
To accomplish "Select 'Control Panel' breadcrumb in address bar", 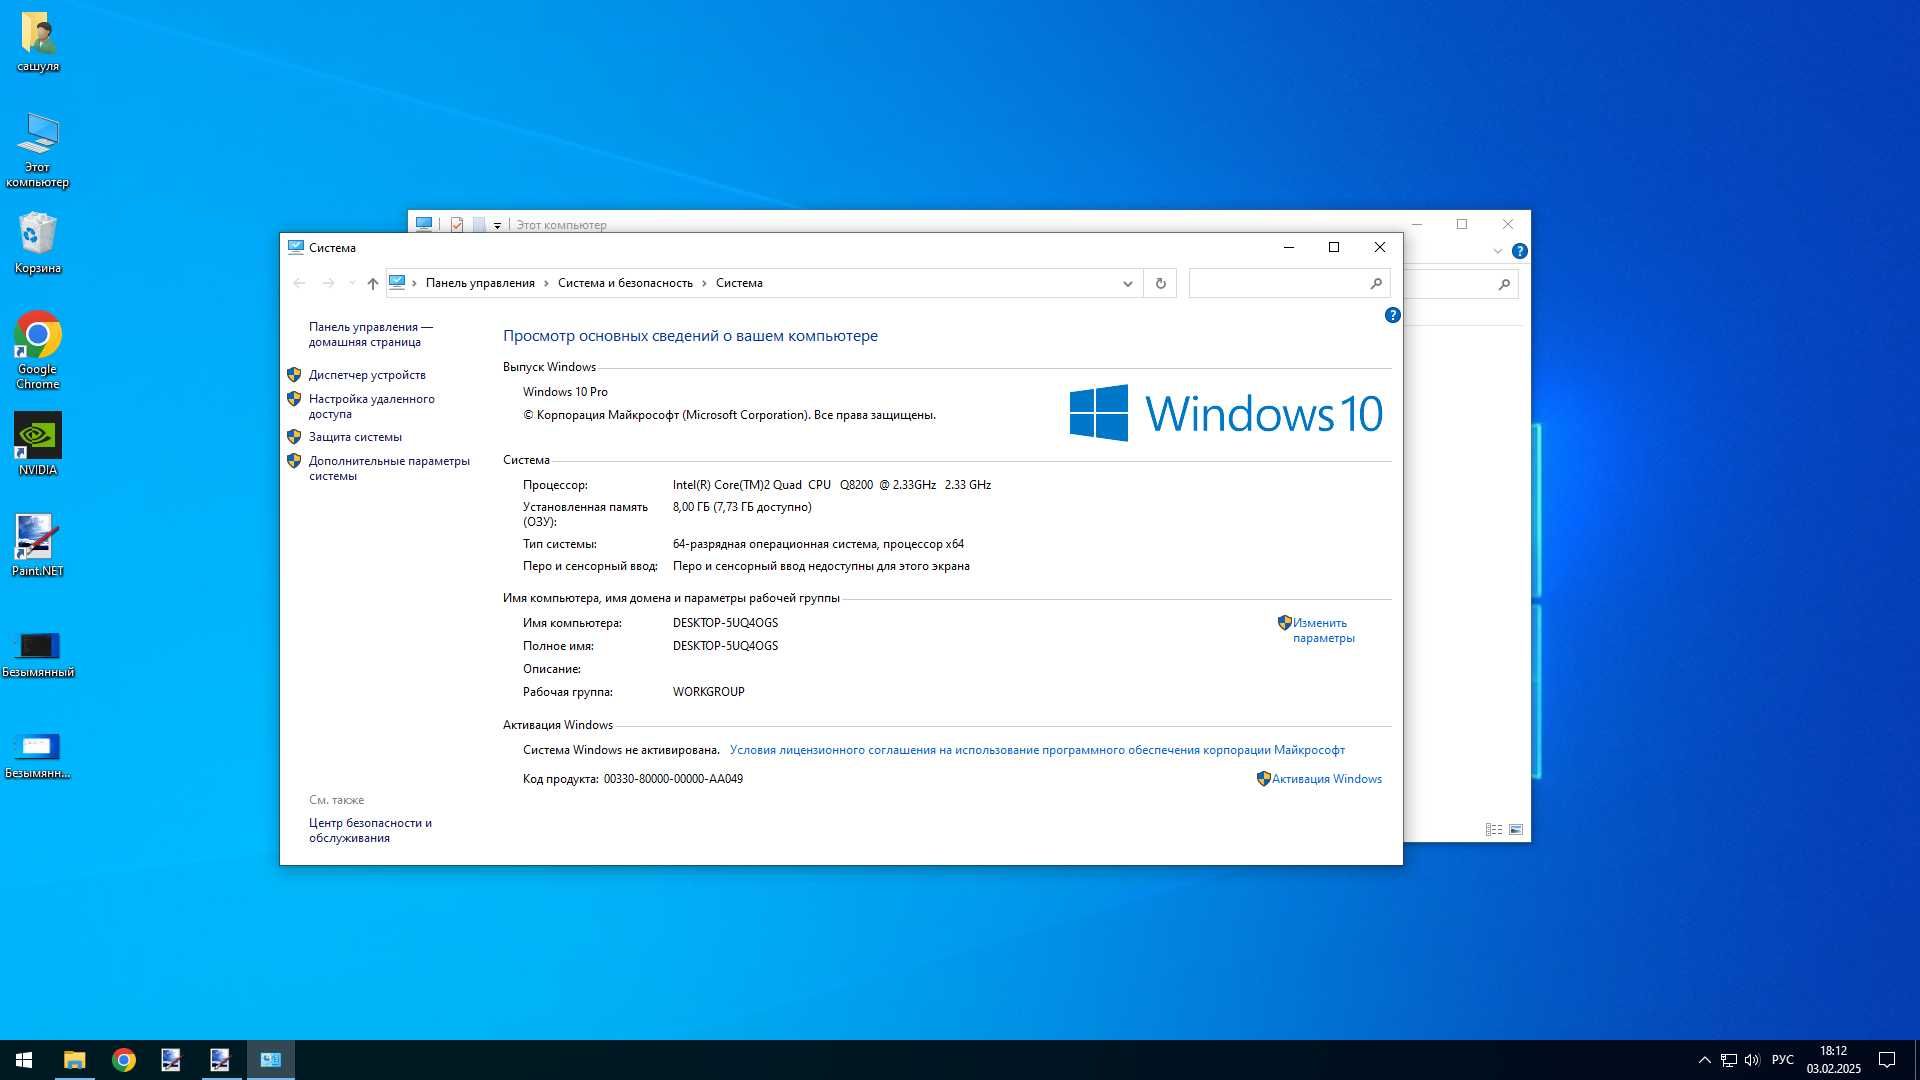I will click(480, 283).
